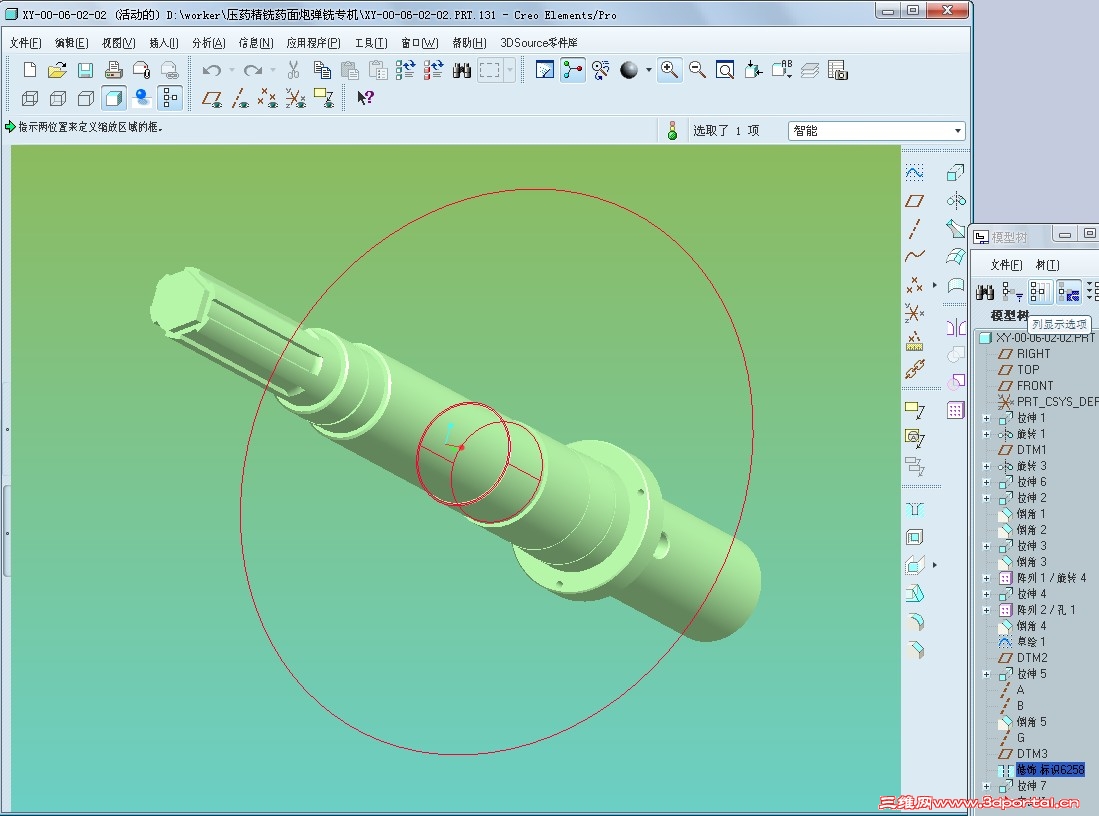This screenshot has height=816, width=1099.
Task: Click the context help arrow icon
Action: coord(365,98)
